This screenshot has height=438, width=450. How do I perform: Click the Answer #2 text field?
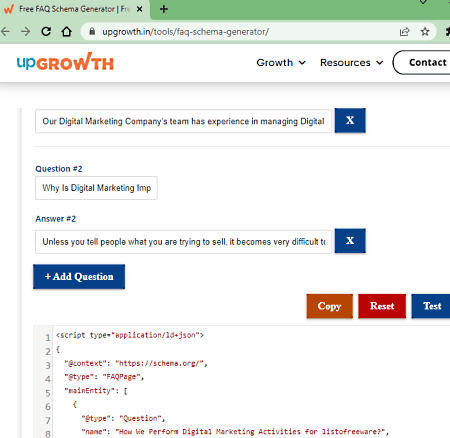[183, 242]
